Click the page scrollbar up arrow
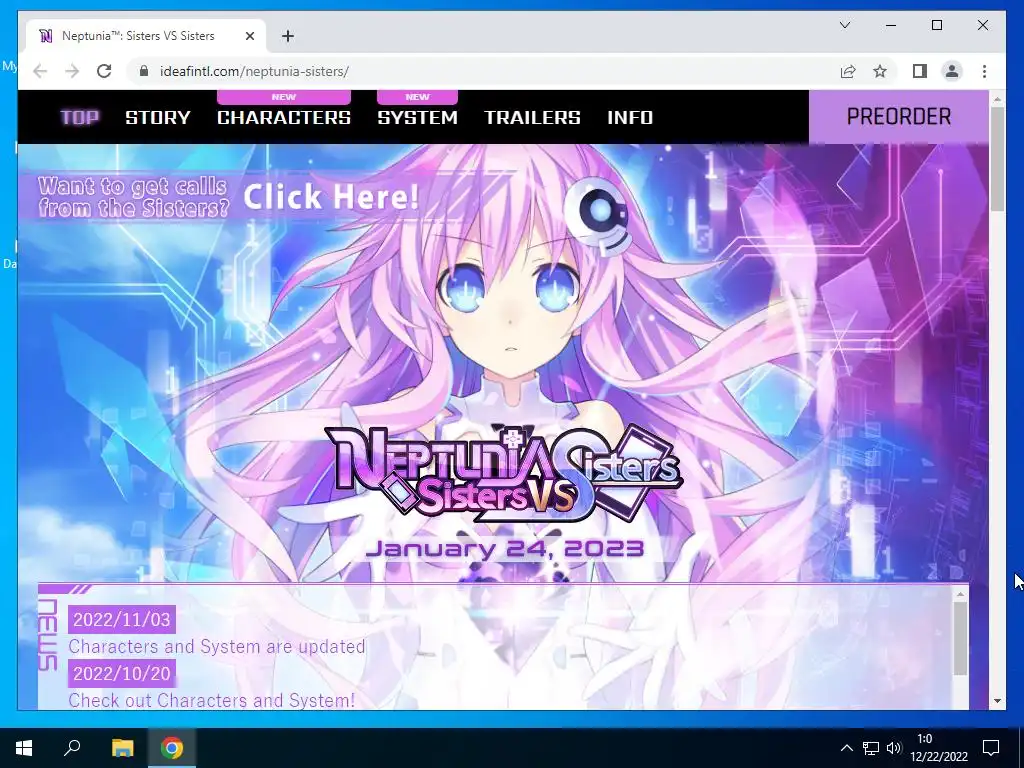 click(997, 99)
